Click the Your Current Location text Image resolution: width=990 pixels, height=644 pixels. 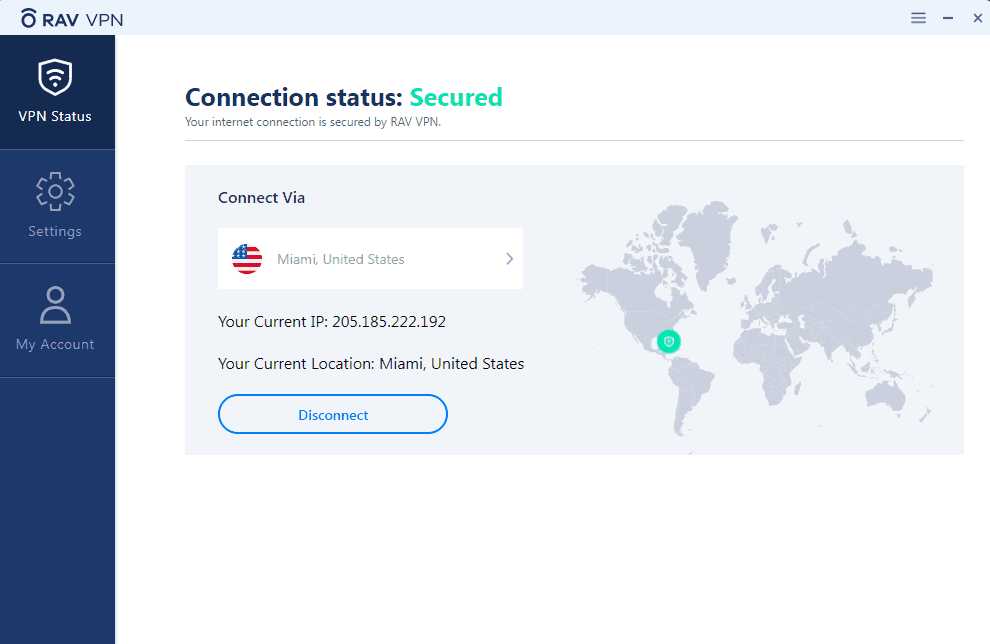tap(371, 364)
